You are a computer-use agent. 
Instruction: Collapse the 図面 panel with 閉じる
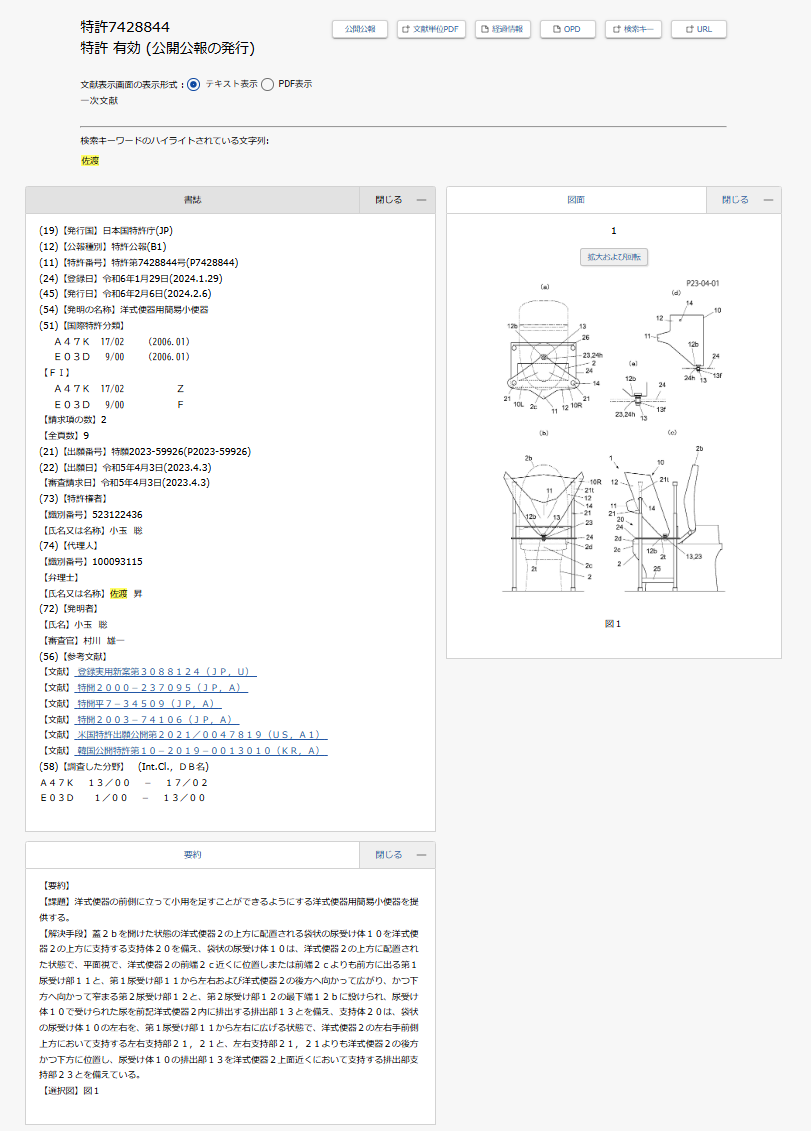coord(744,200)
